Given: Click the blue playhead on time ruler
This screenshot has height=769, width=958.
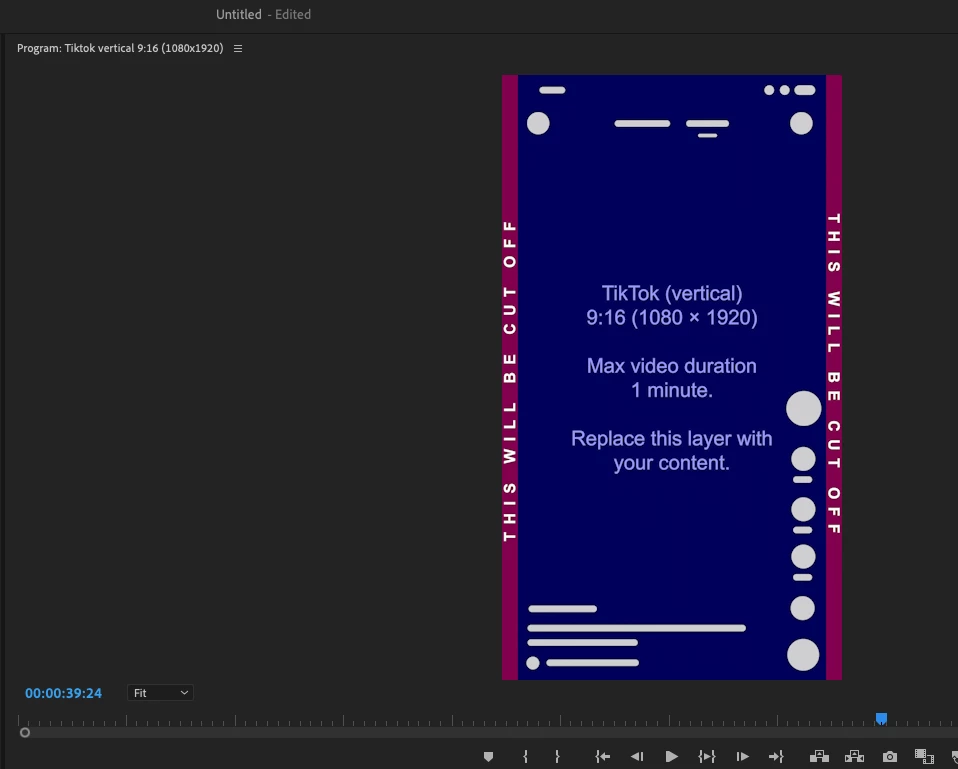Looking at the screenshot, I should [x=881, y=718].
